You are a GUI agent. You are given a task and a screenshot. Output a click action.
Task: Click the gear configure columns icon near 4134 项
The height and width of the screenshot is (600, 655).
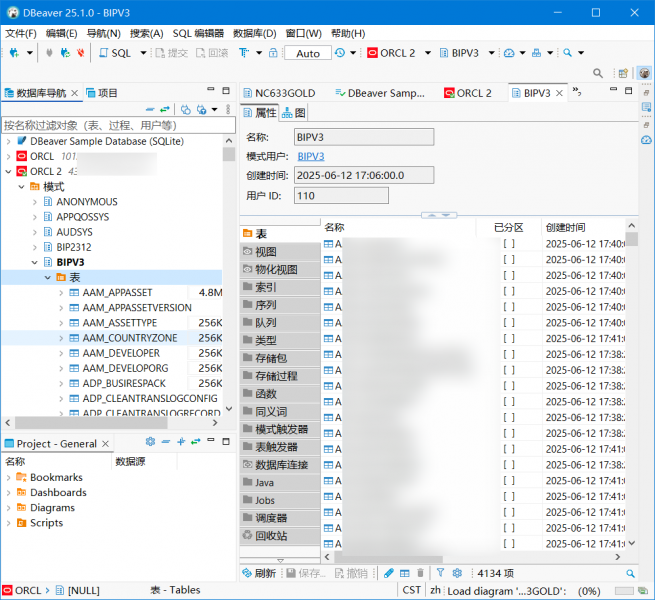pyautogui.click(x=457, y=573)
